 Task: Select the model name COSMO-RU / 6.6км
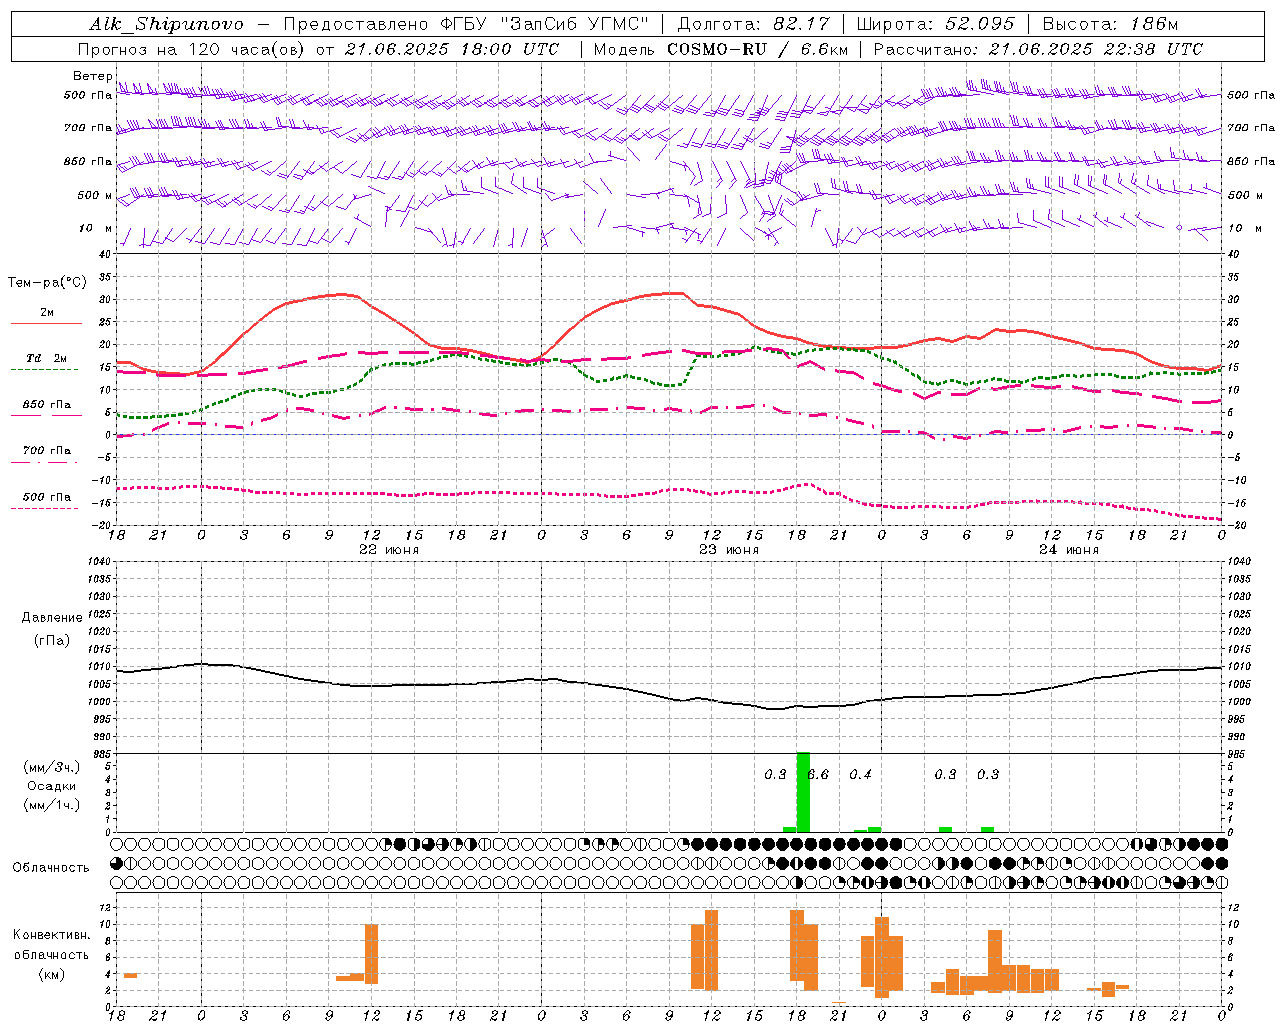(758, 49)
